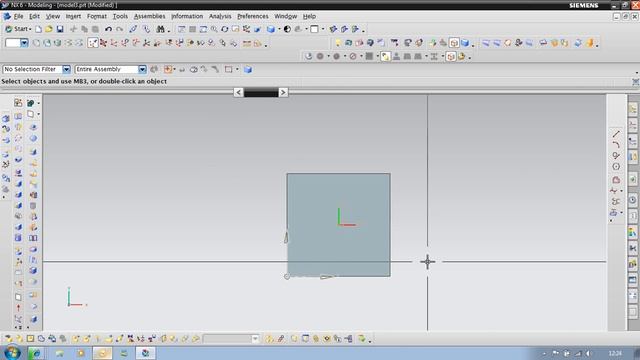Open the Analysis menu
This screenshot has width=640, height=360.
pos(220,16)
